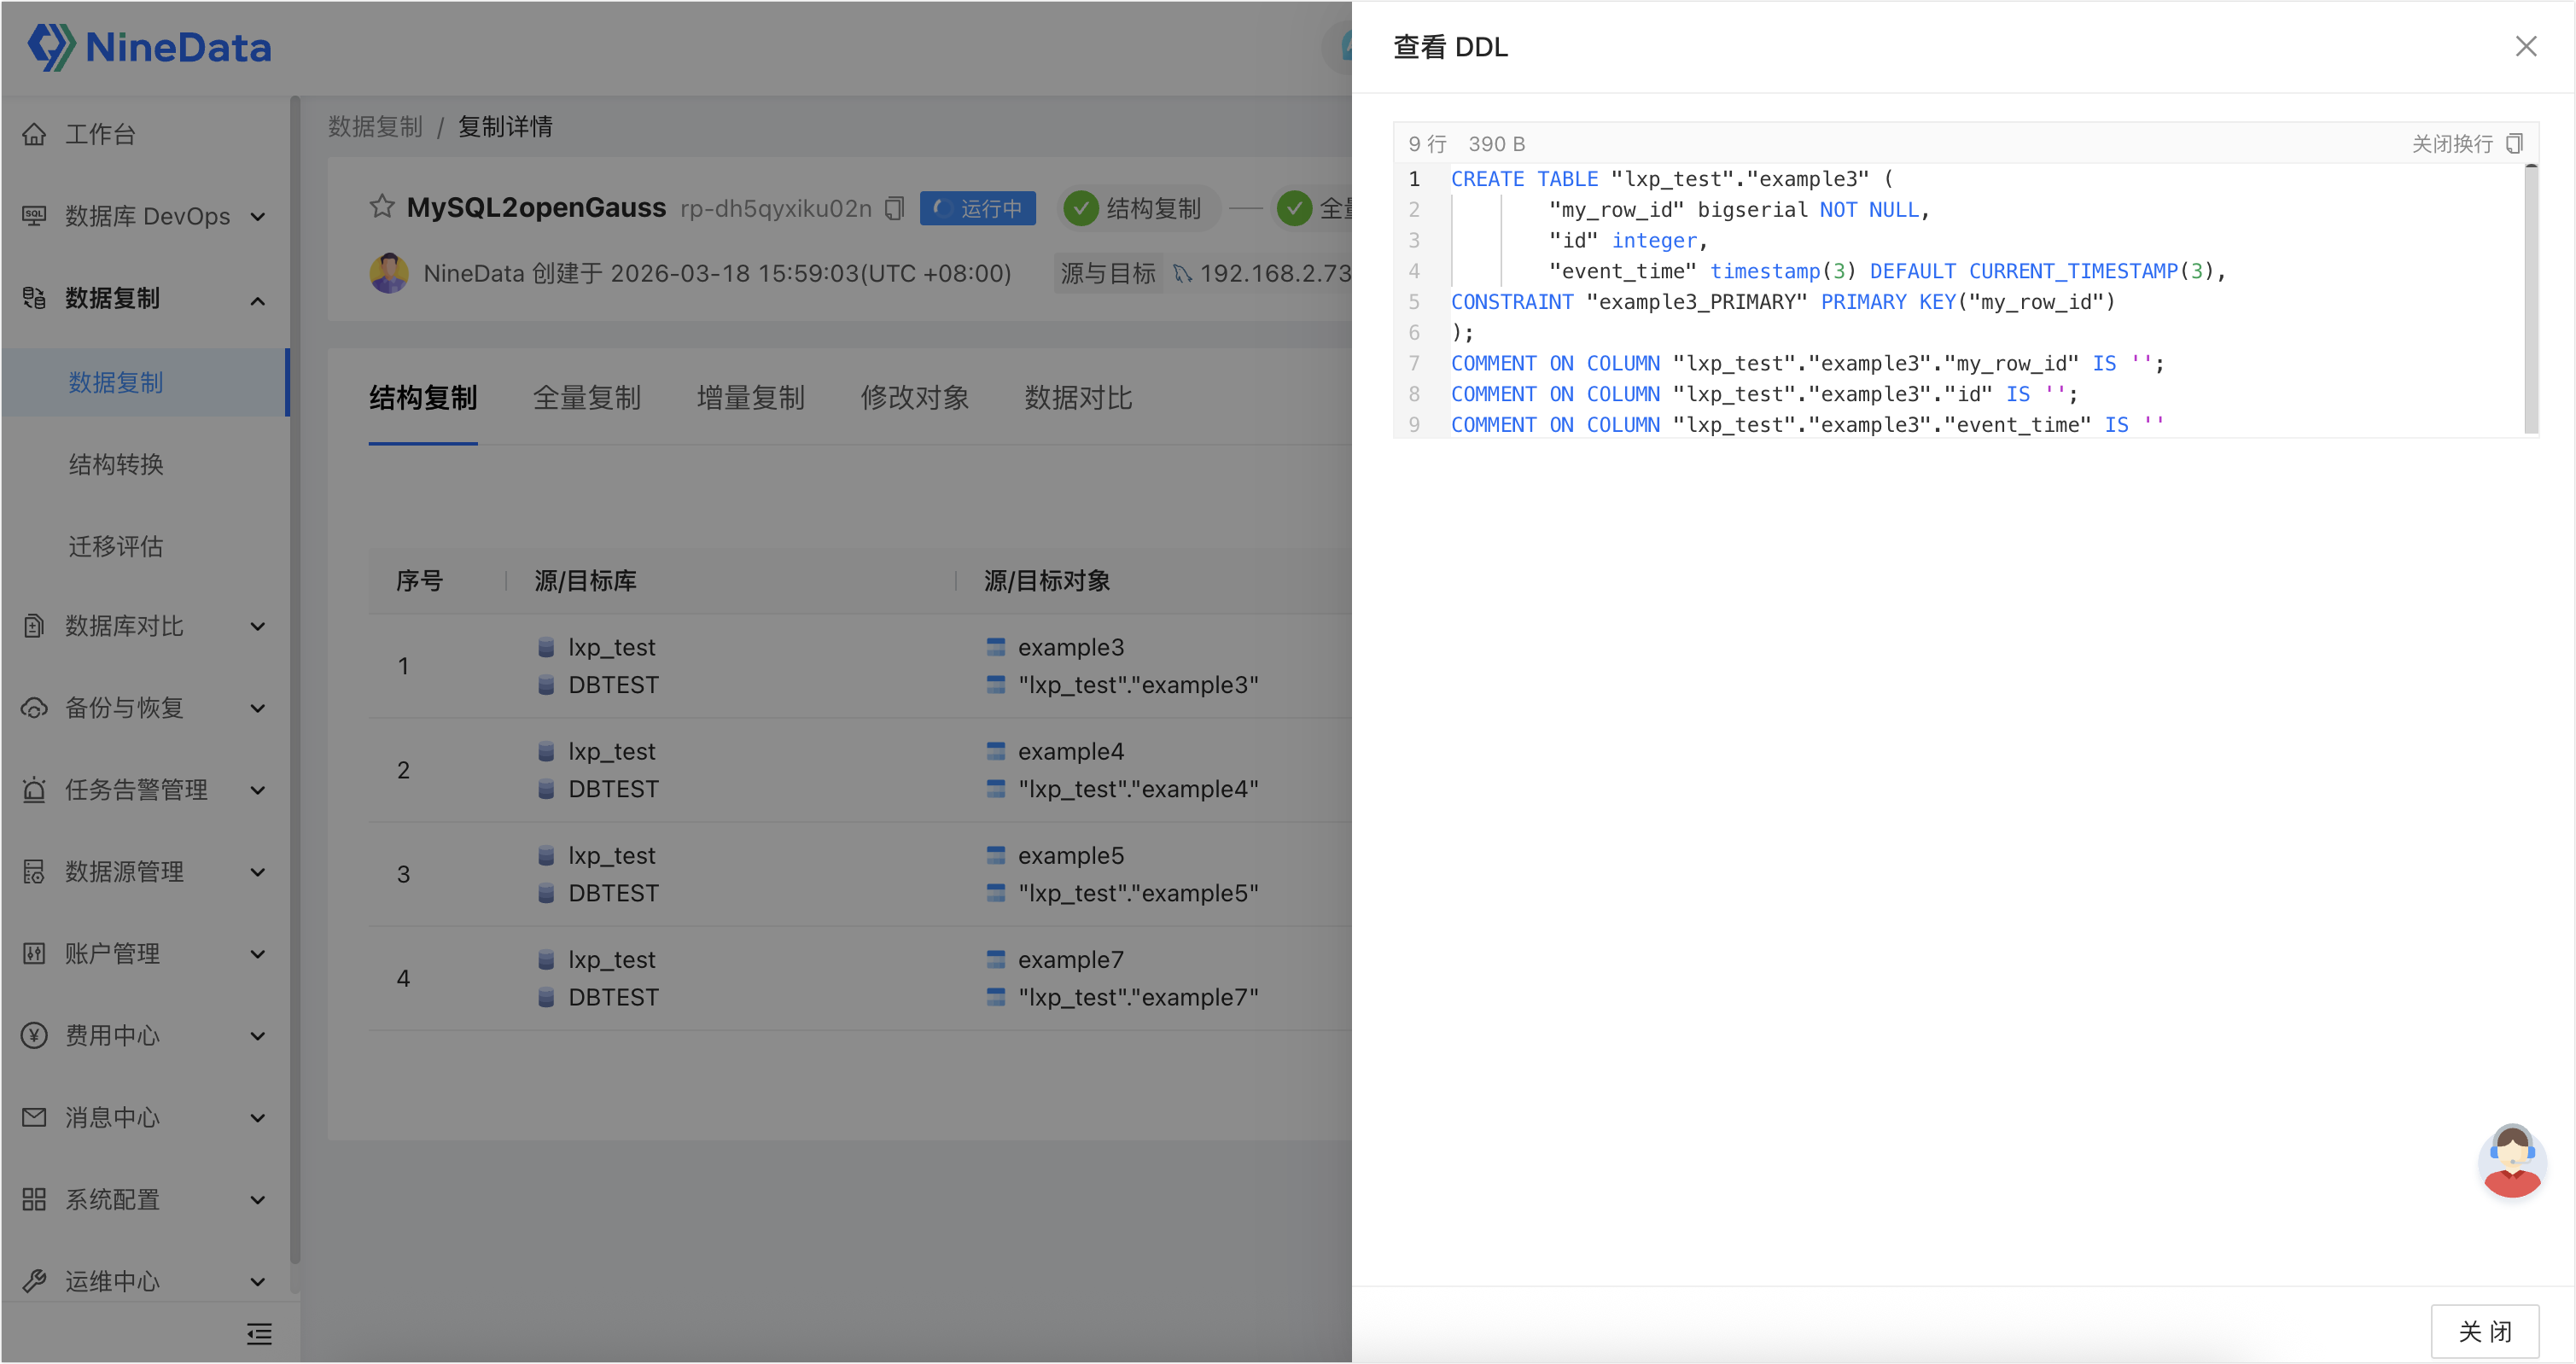Collapse the sidebar menu icon
The height and width of the screenshot is (1364, 2576).
tap(259, 1334)
